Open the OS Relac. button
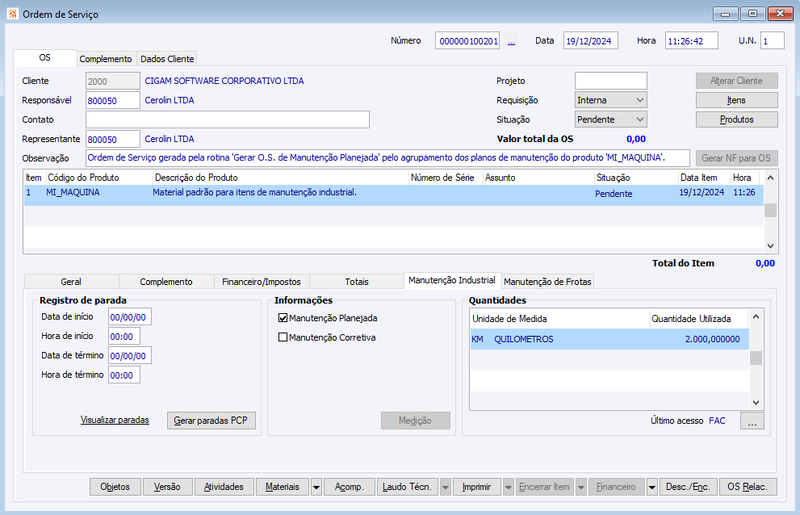Viewport: 800px width, 515px height. pyautogui.click(x=748, y=487)
